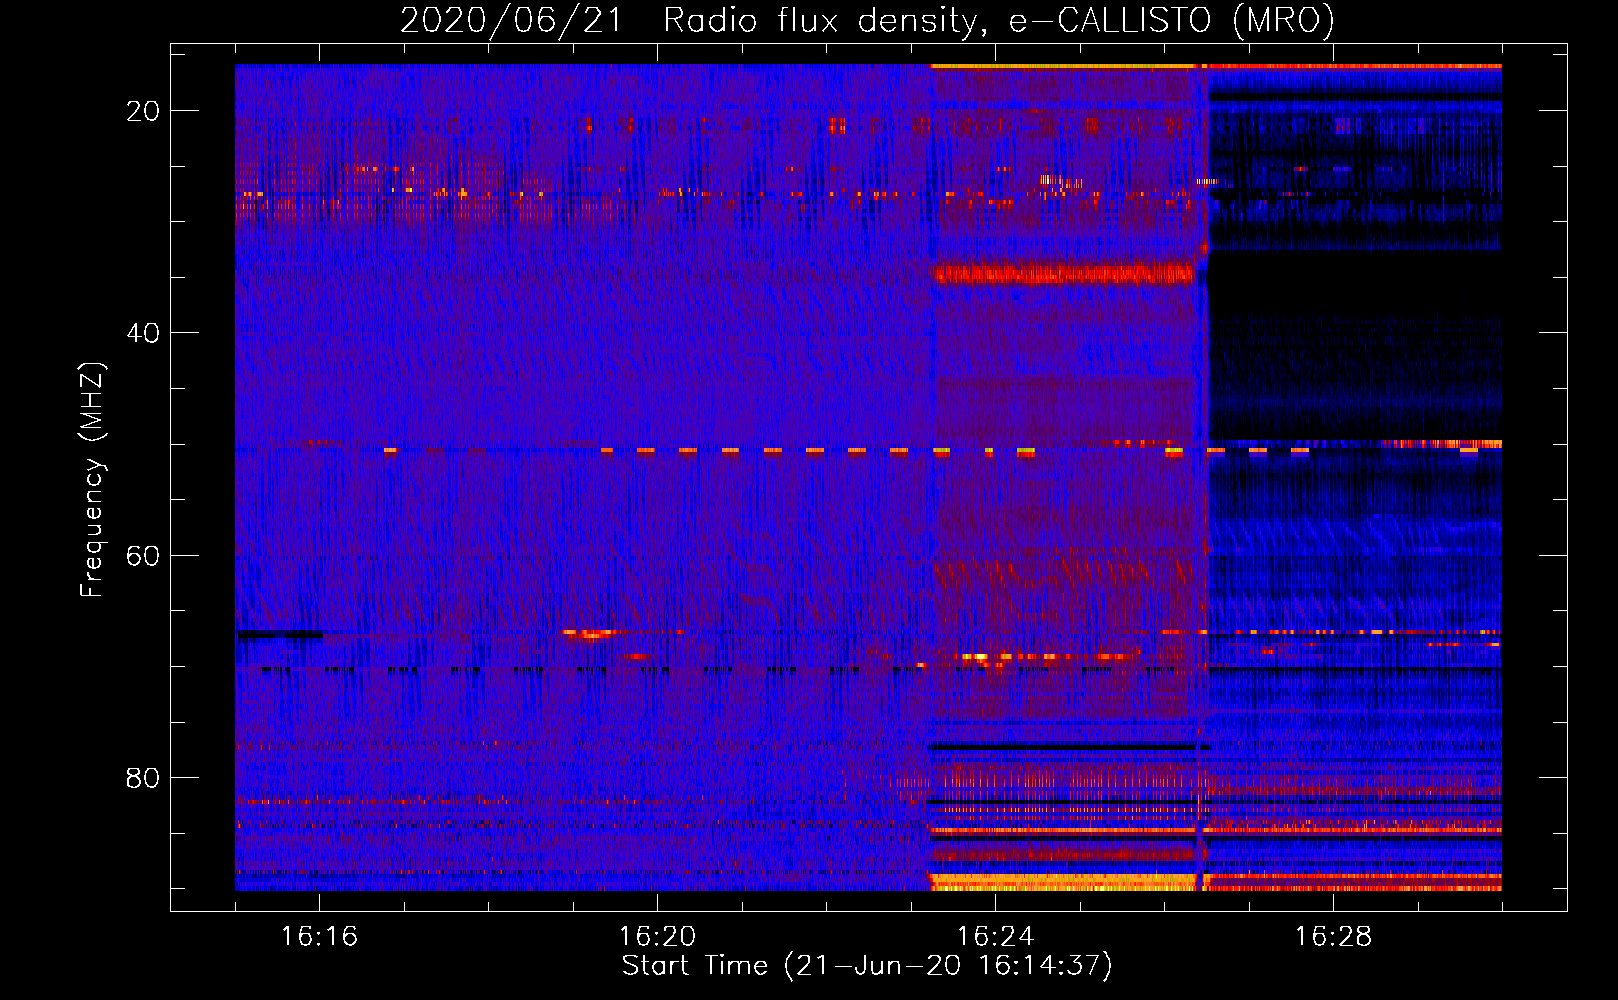Click the '40' frequency tick label

143,333
